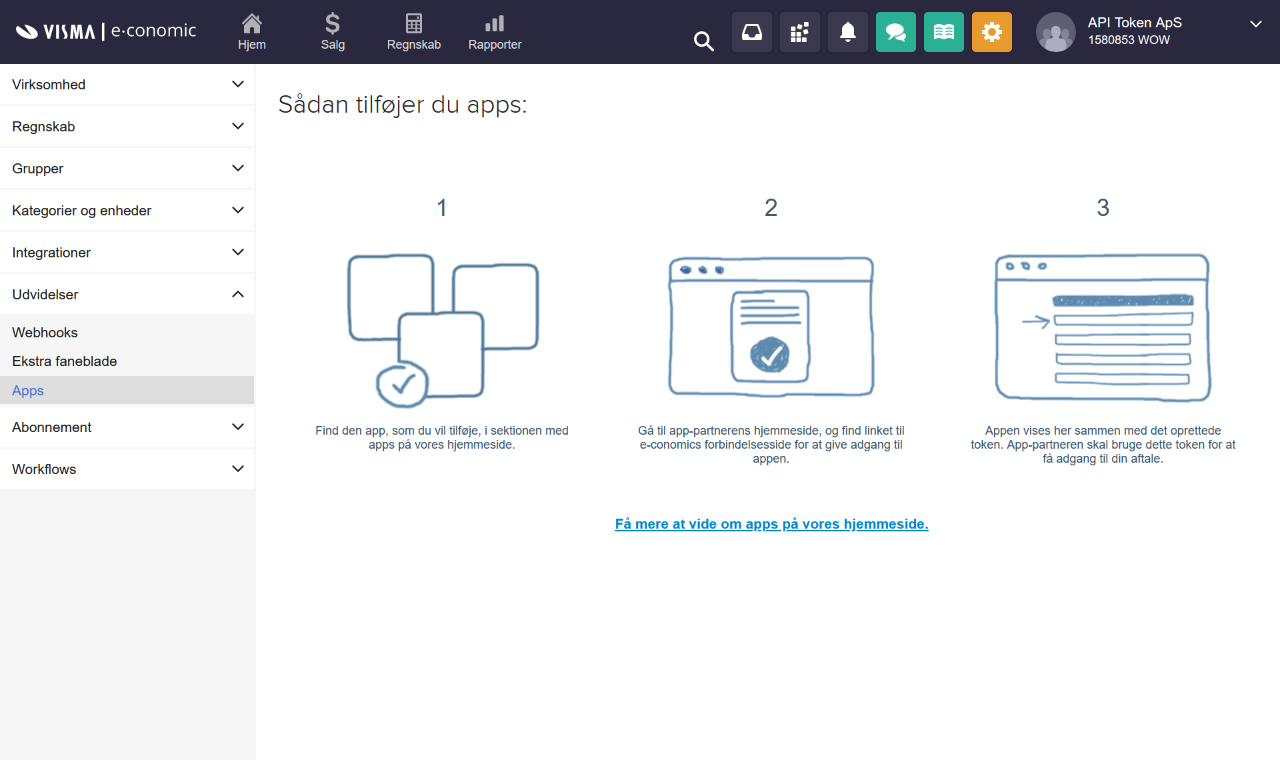Click the user profile avatar
The width and height of the screenshot is (1280, 760).
tap(1056, 31)
